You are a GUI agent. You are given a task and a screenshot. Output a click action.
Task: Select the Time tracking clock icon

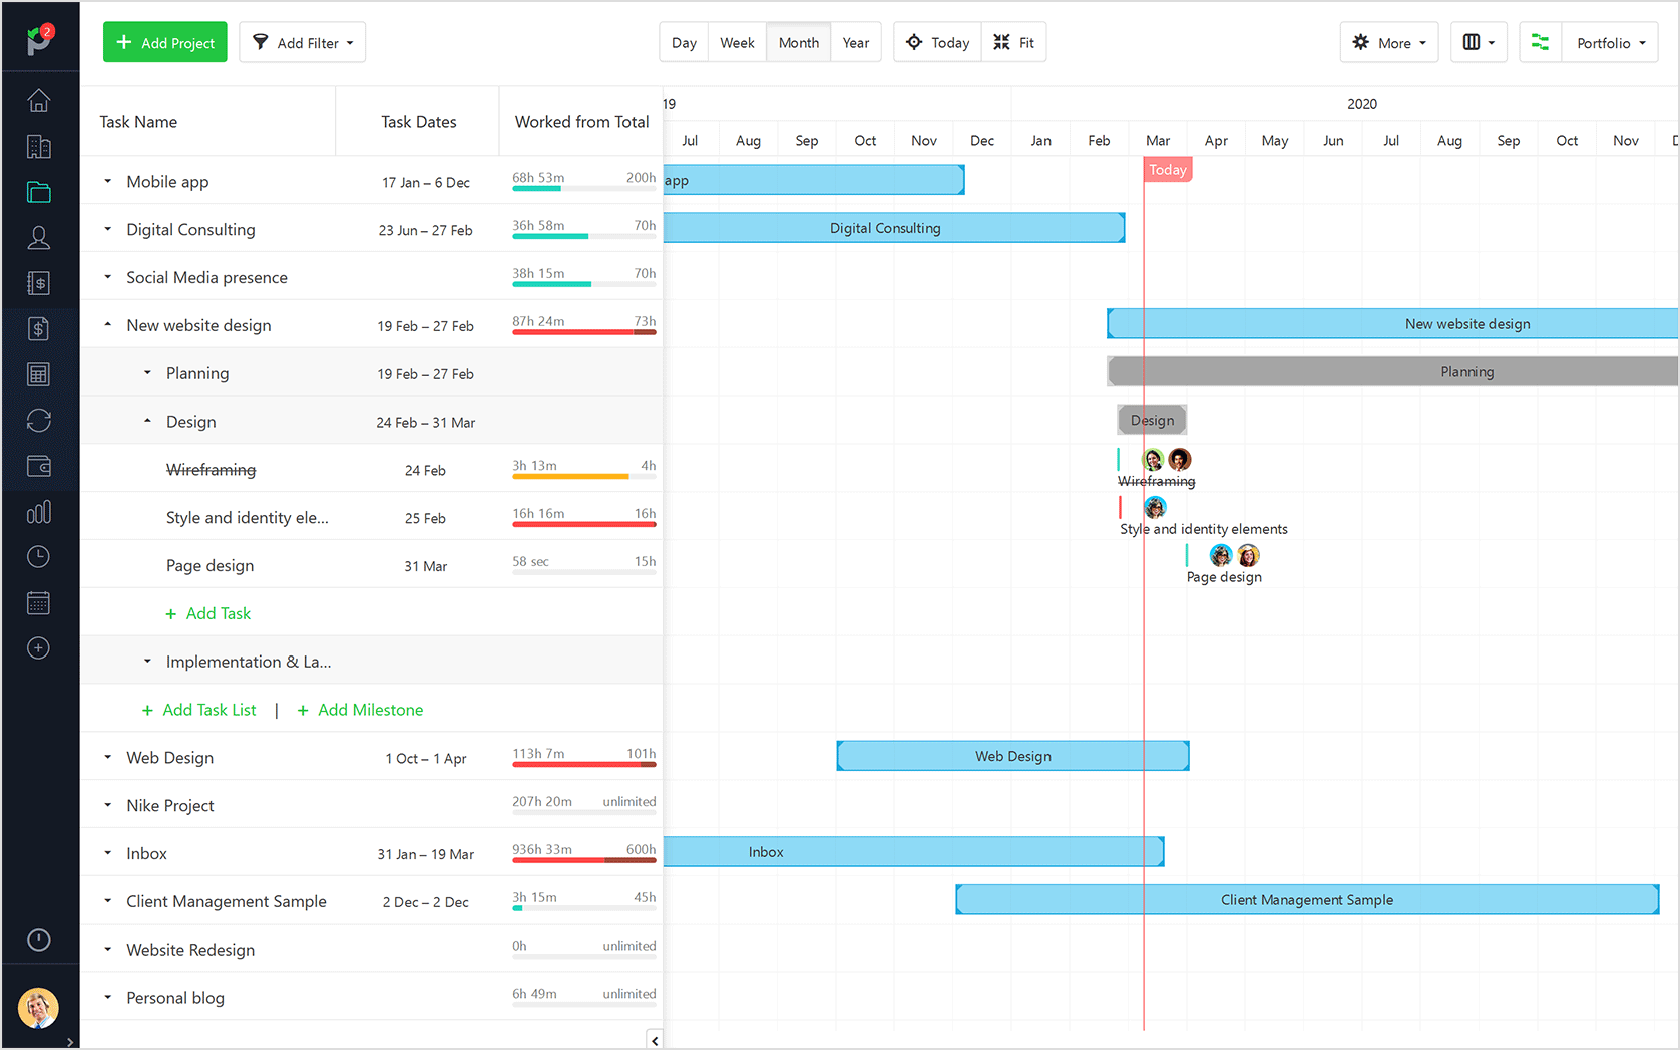38,556
